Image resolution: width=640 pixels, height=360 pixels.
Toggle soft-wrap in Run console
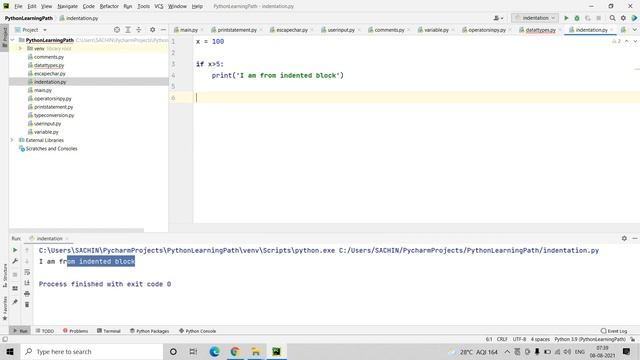click(x=27, y=272)
